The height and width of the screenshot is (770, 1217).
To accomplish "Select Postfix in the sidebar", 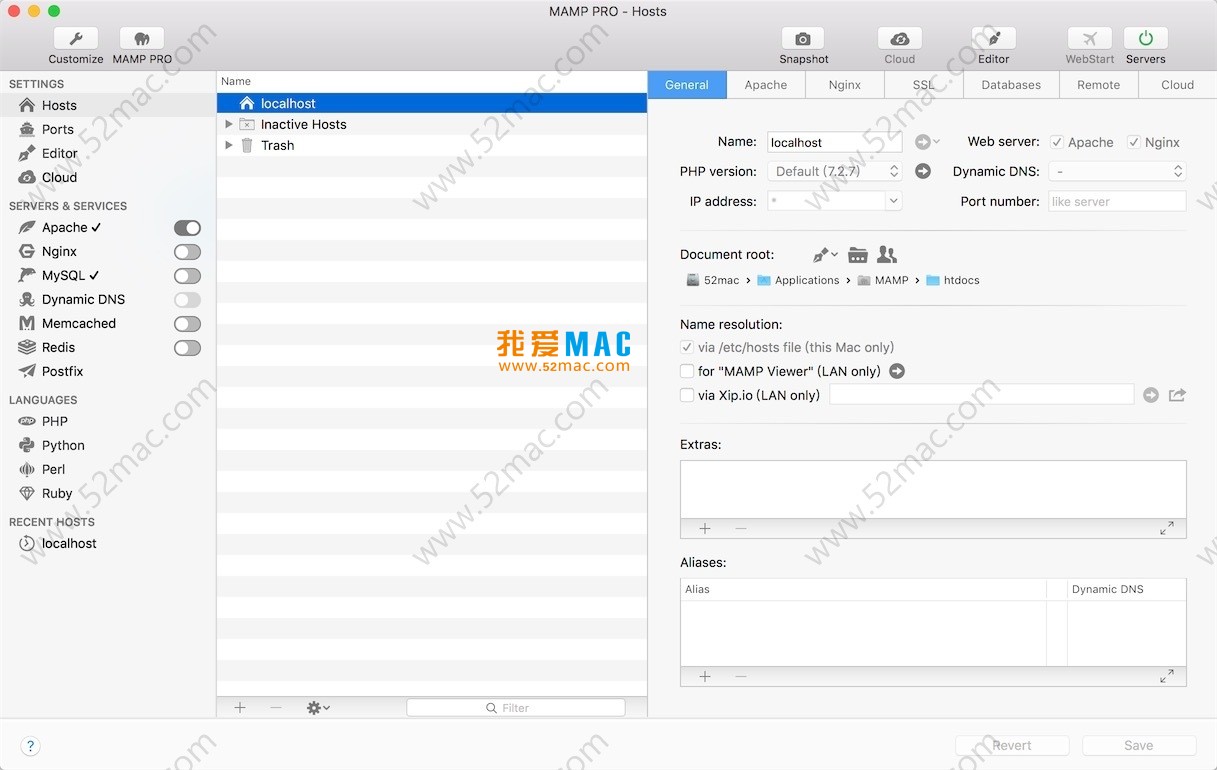I will point(62,371).
